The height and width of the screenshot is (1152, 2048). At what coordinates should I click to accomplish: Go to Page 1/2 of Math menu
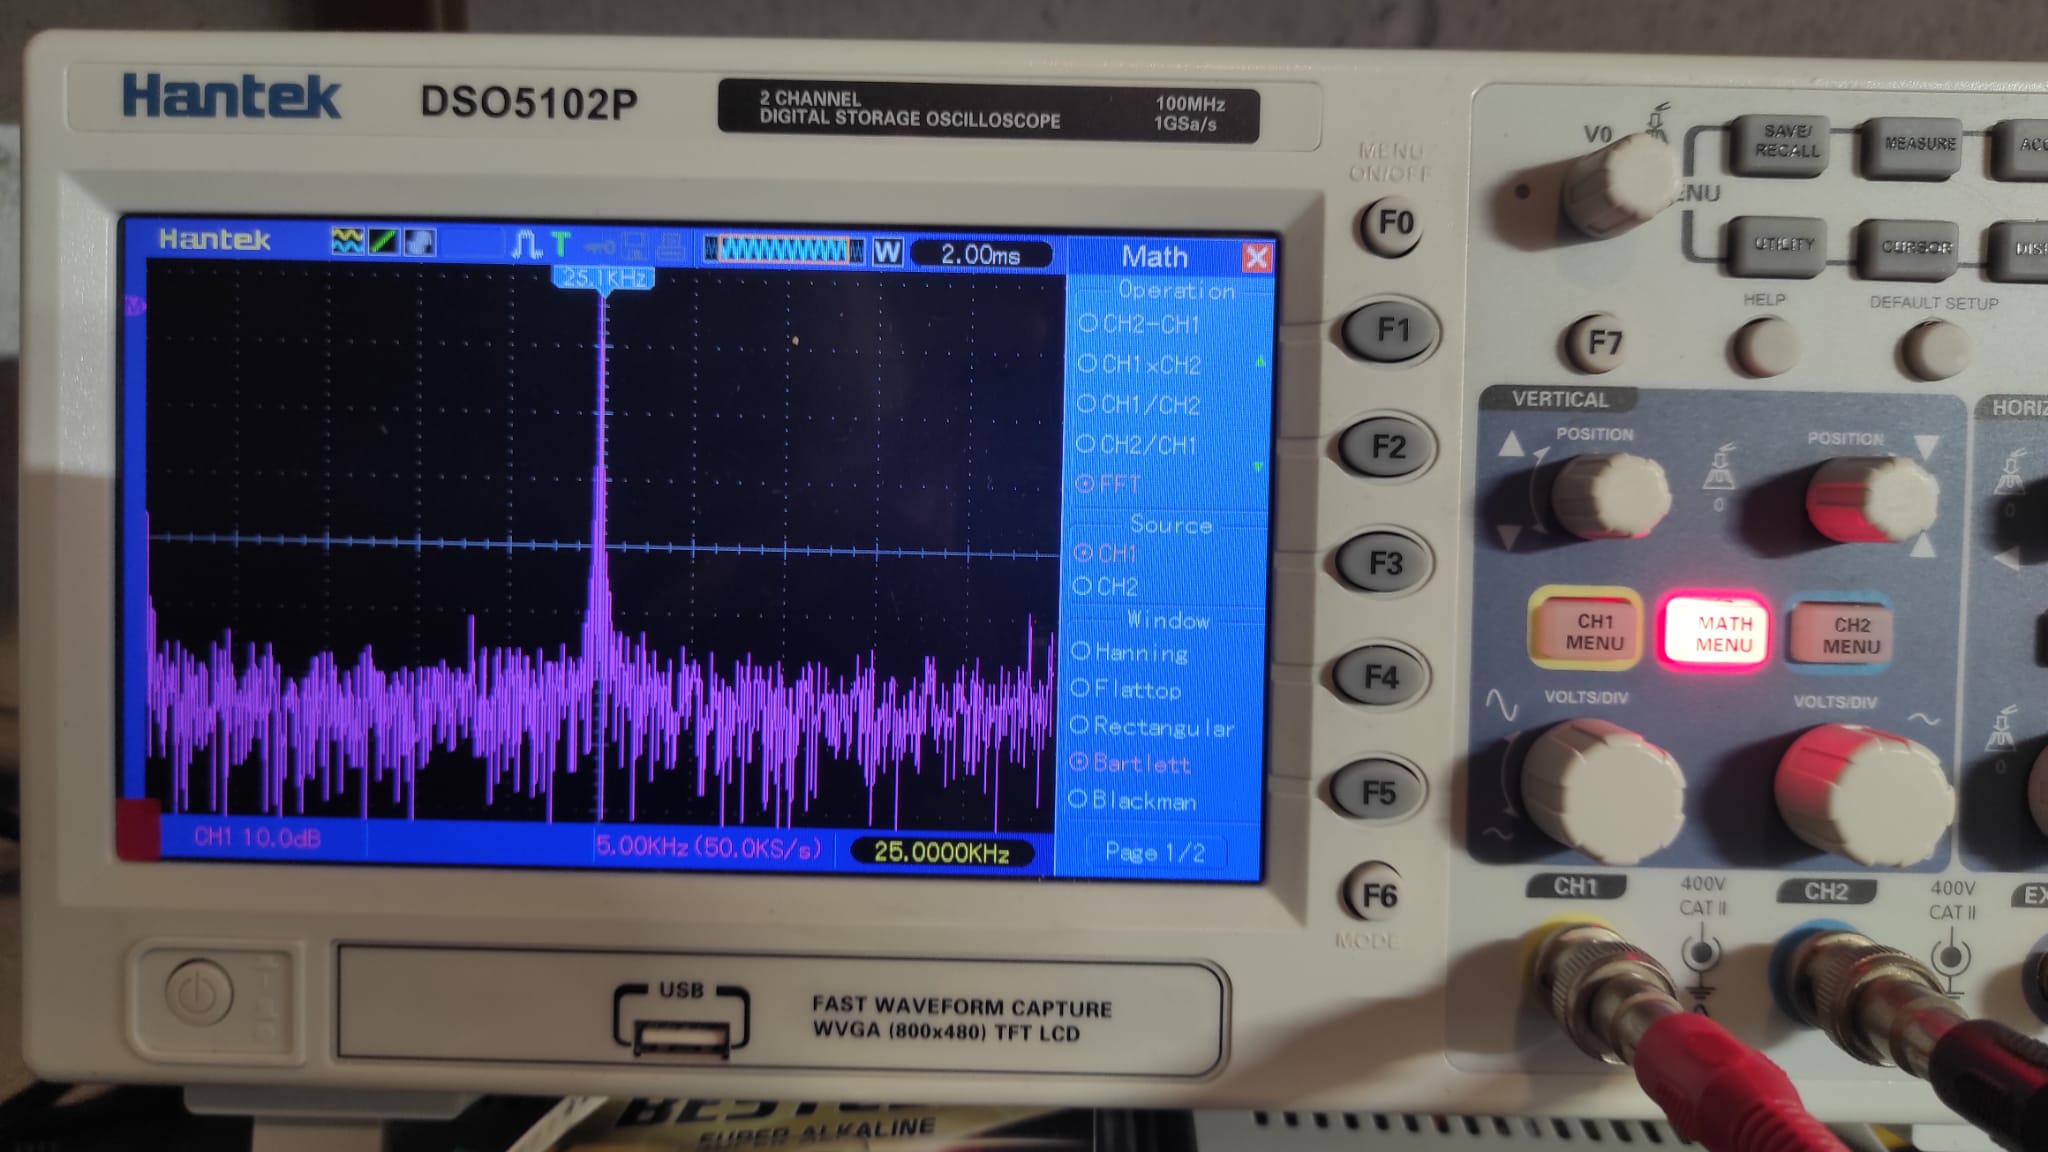[1155, 853]
